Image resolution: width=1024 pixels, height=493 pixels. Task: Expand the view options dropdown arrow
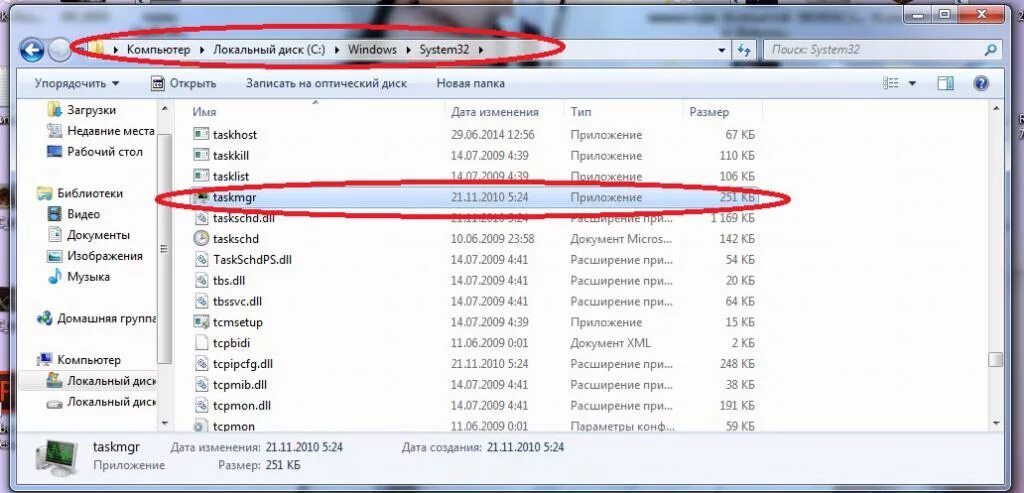[x=912, y=84]
